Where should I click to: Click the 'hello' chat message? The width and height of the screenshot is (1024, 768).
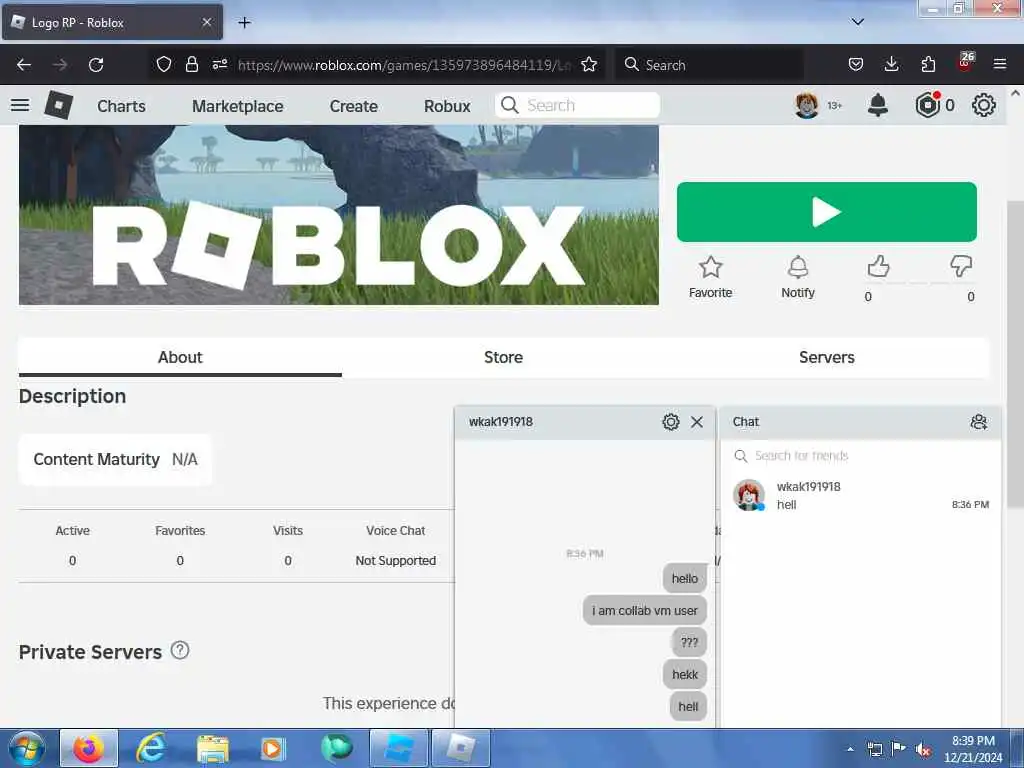684,579
